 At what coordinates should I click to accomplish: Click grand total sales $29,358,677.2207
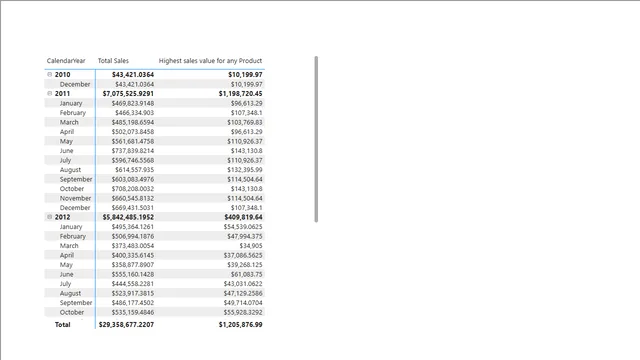point(126,324)
